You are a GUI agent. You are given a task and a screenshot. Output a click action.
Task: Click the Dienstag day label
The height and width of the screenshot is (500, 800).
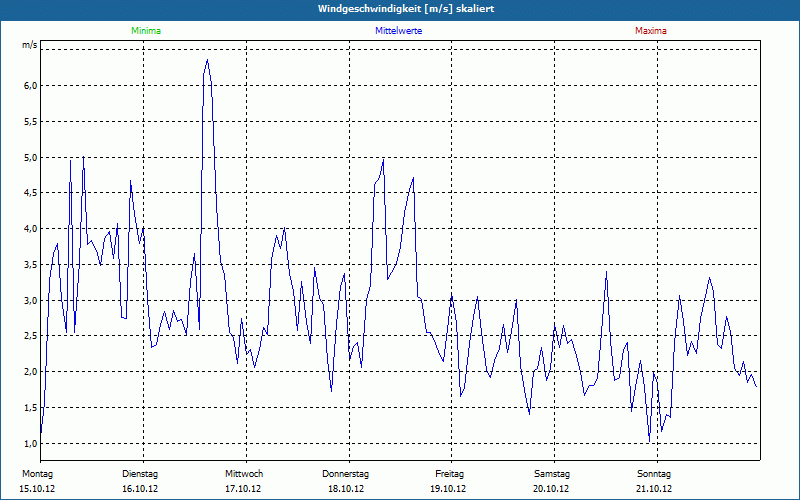[x=140, y=474]
